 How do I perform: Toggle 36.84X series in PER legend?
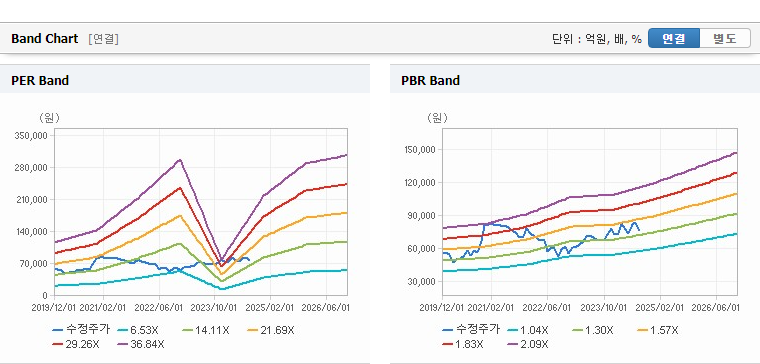(141, 344)
